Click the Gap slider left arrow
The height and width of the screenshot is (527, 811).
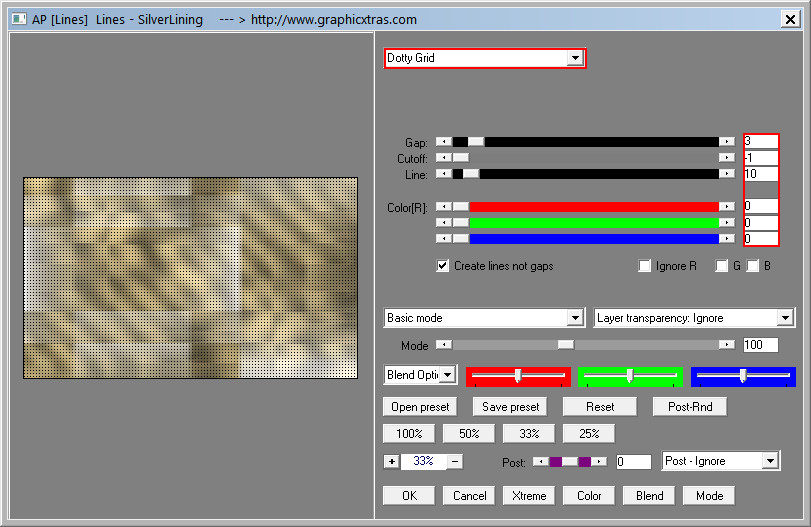(444, 142)
